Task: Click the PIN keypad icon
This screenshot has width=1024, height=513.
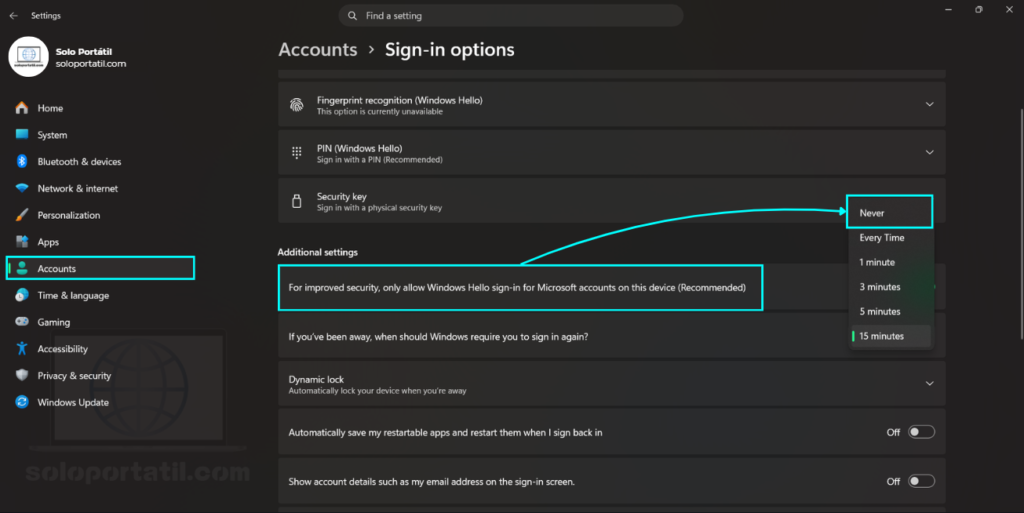Action: pos(296,153)
